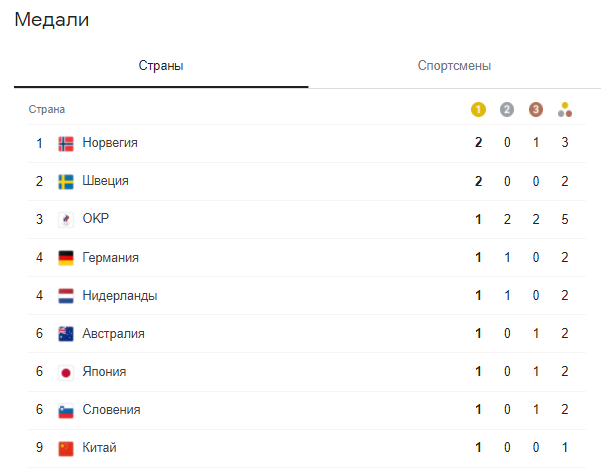
Task: Click the silver medal column icon
Action: (507, 109)
